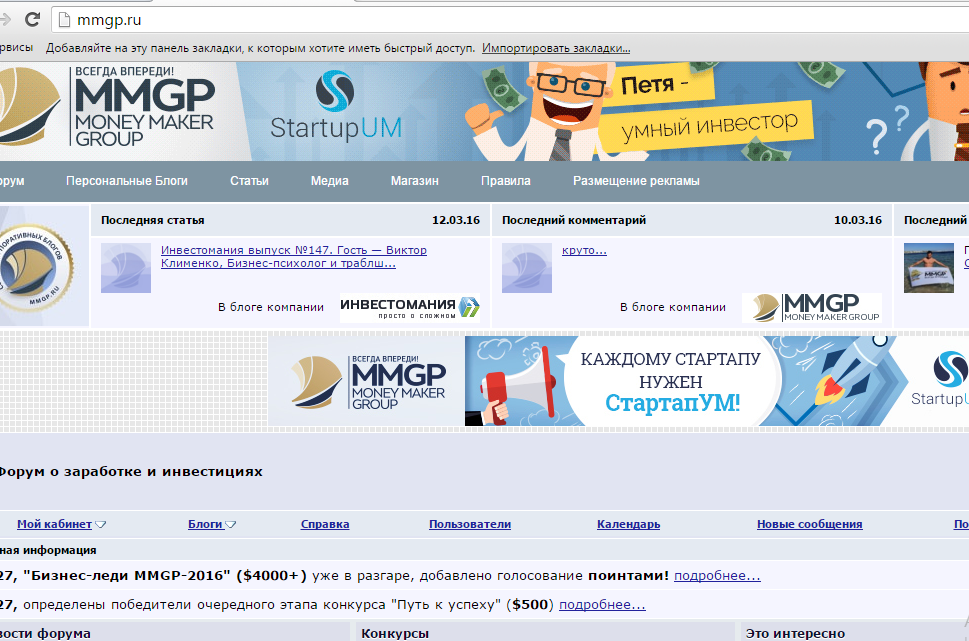Open the Каждому стартапу нужен СтартапУМ banner
The width and height of the screenshot is (969, 641).
point(717,381)
